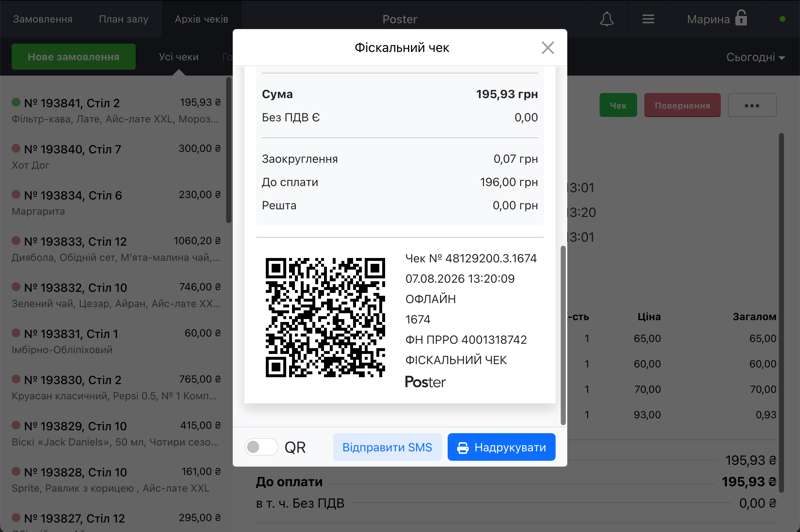The image size is (800, 532).
Task: Click the Сума 195,93 грн amount
Action: 507,94
